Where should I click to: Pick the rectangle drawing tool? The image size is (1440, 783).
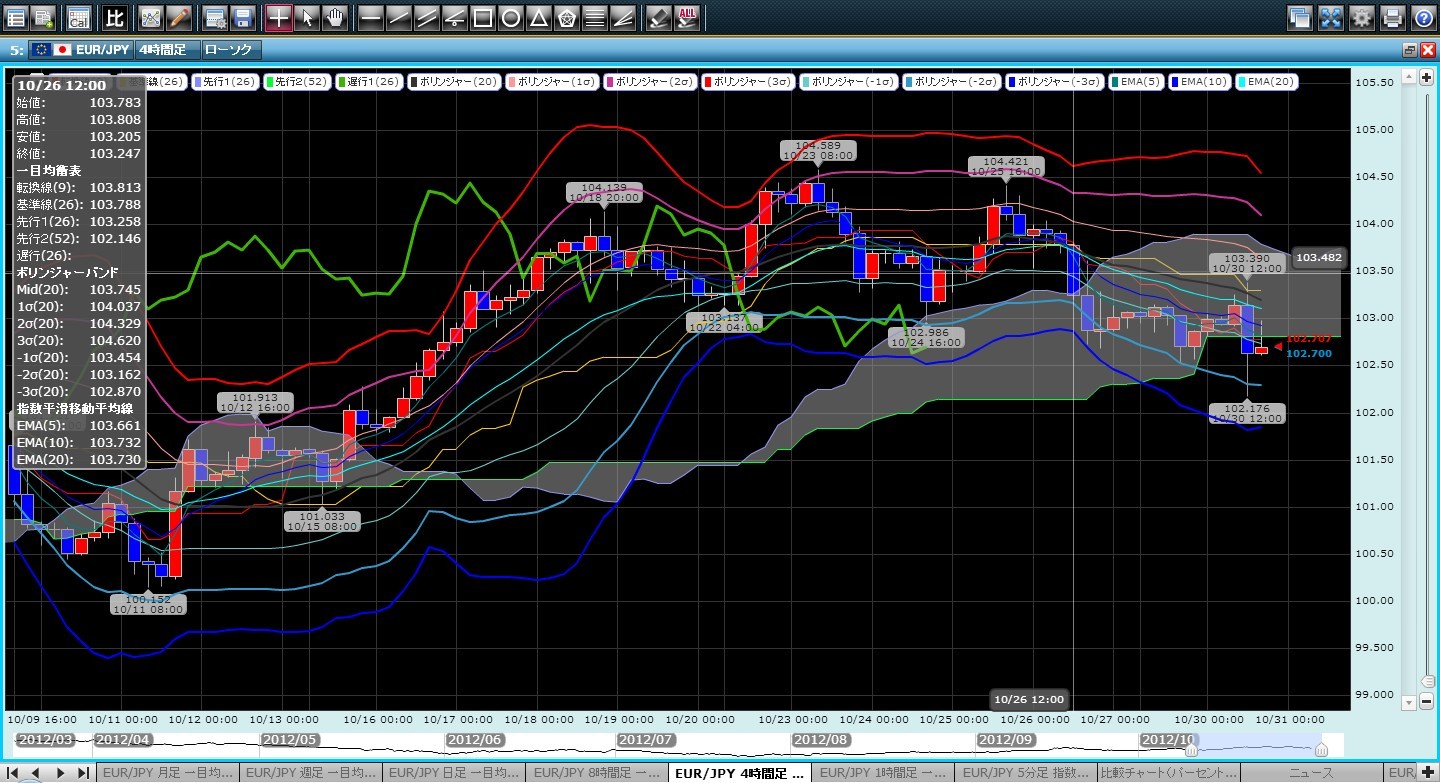[482, 17]
